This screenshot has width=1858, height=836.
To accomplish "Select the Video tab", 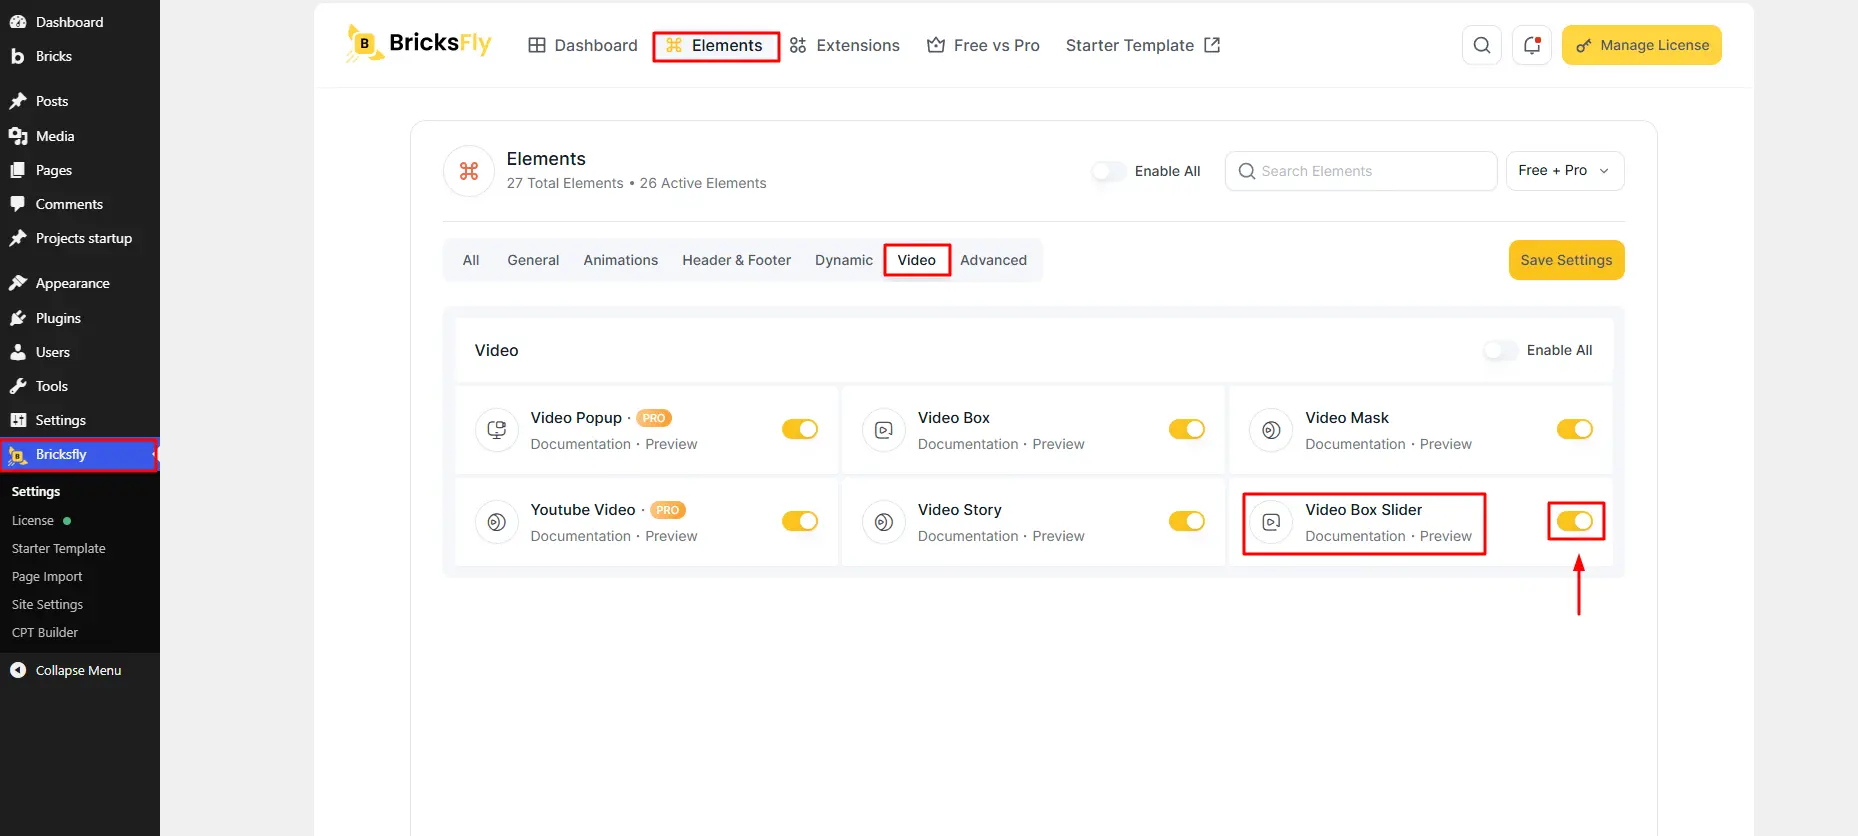I will click(x=917, y=260).
